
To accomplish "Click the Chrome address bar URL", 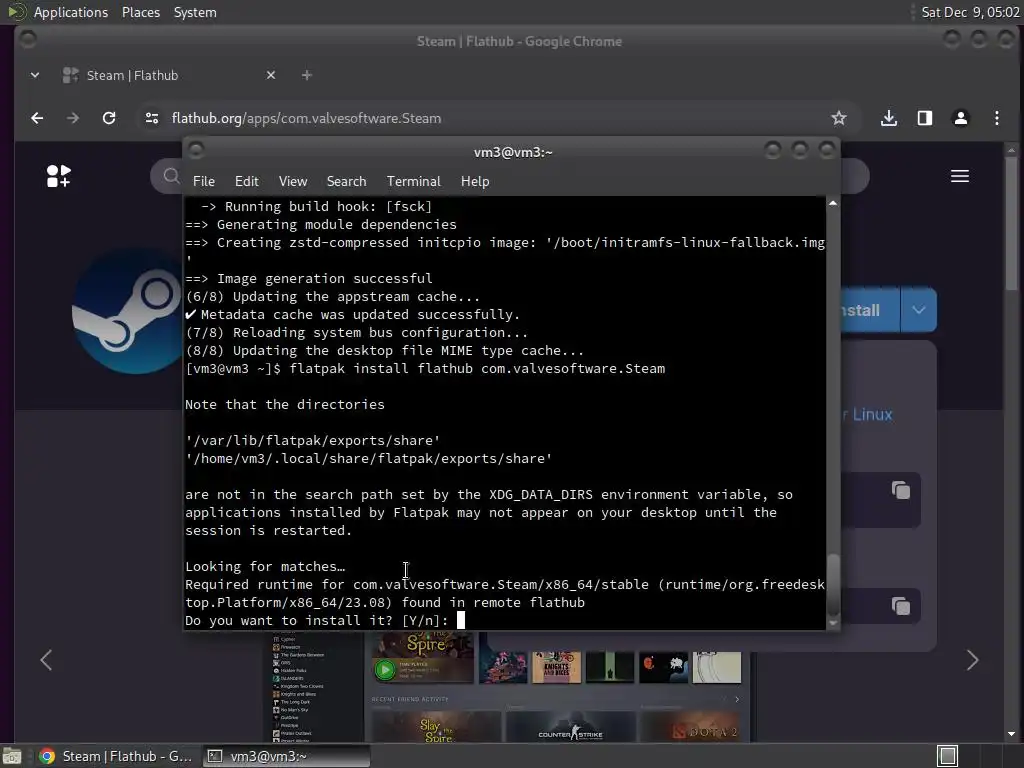I will [x=306, y=118].
